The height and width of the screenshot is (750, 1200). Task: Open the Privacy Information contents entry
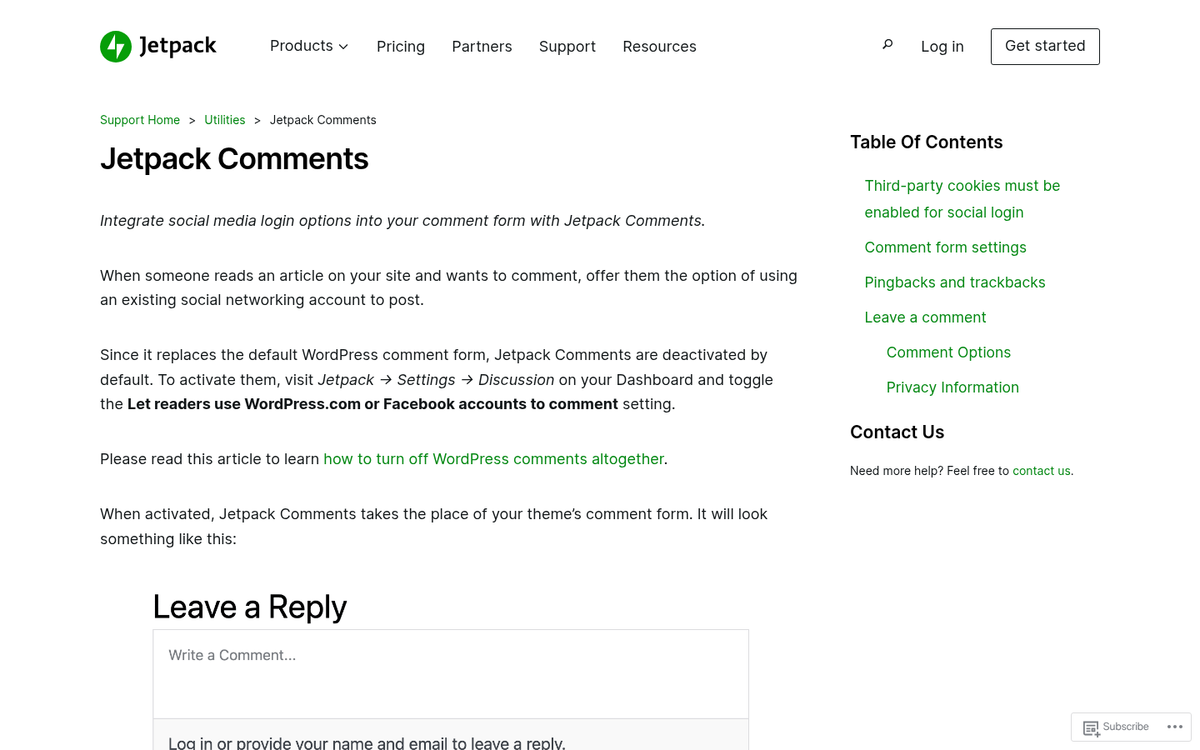click(952, 387)
